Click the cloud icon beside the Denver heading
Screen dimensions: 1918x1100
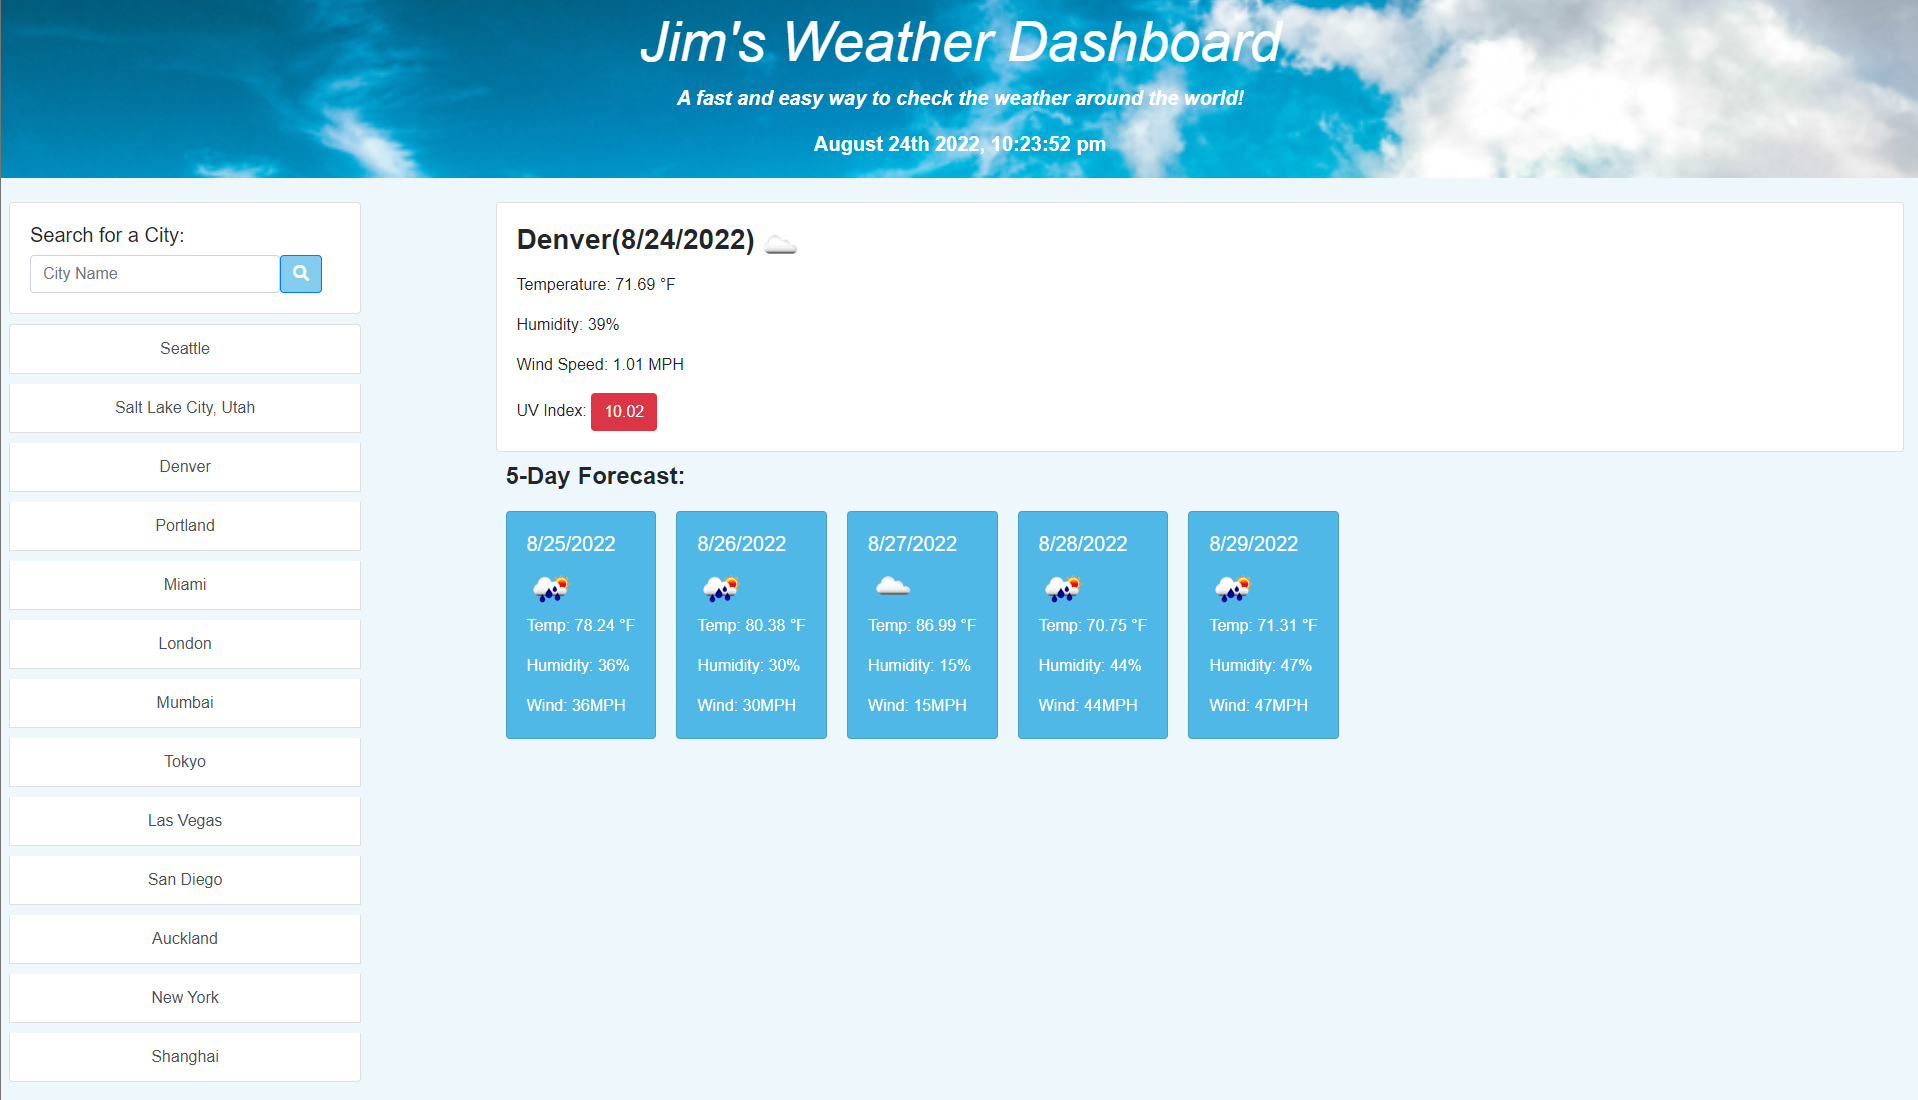pos(781,243)
